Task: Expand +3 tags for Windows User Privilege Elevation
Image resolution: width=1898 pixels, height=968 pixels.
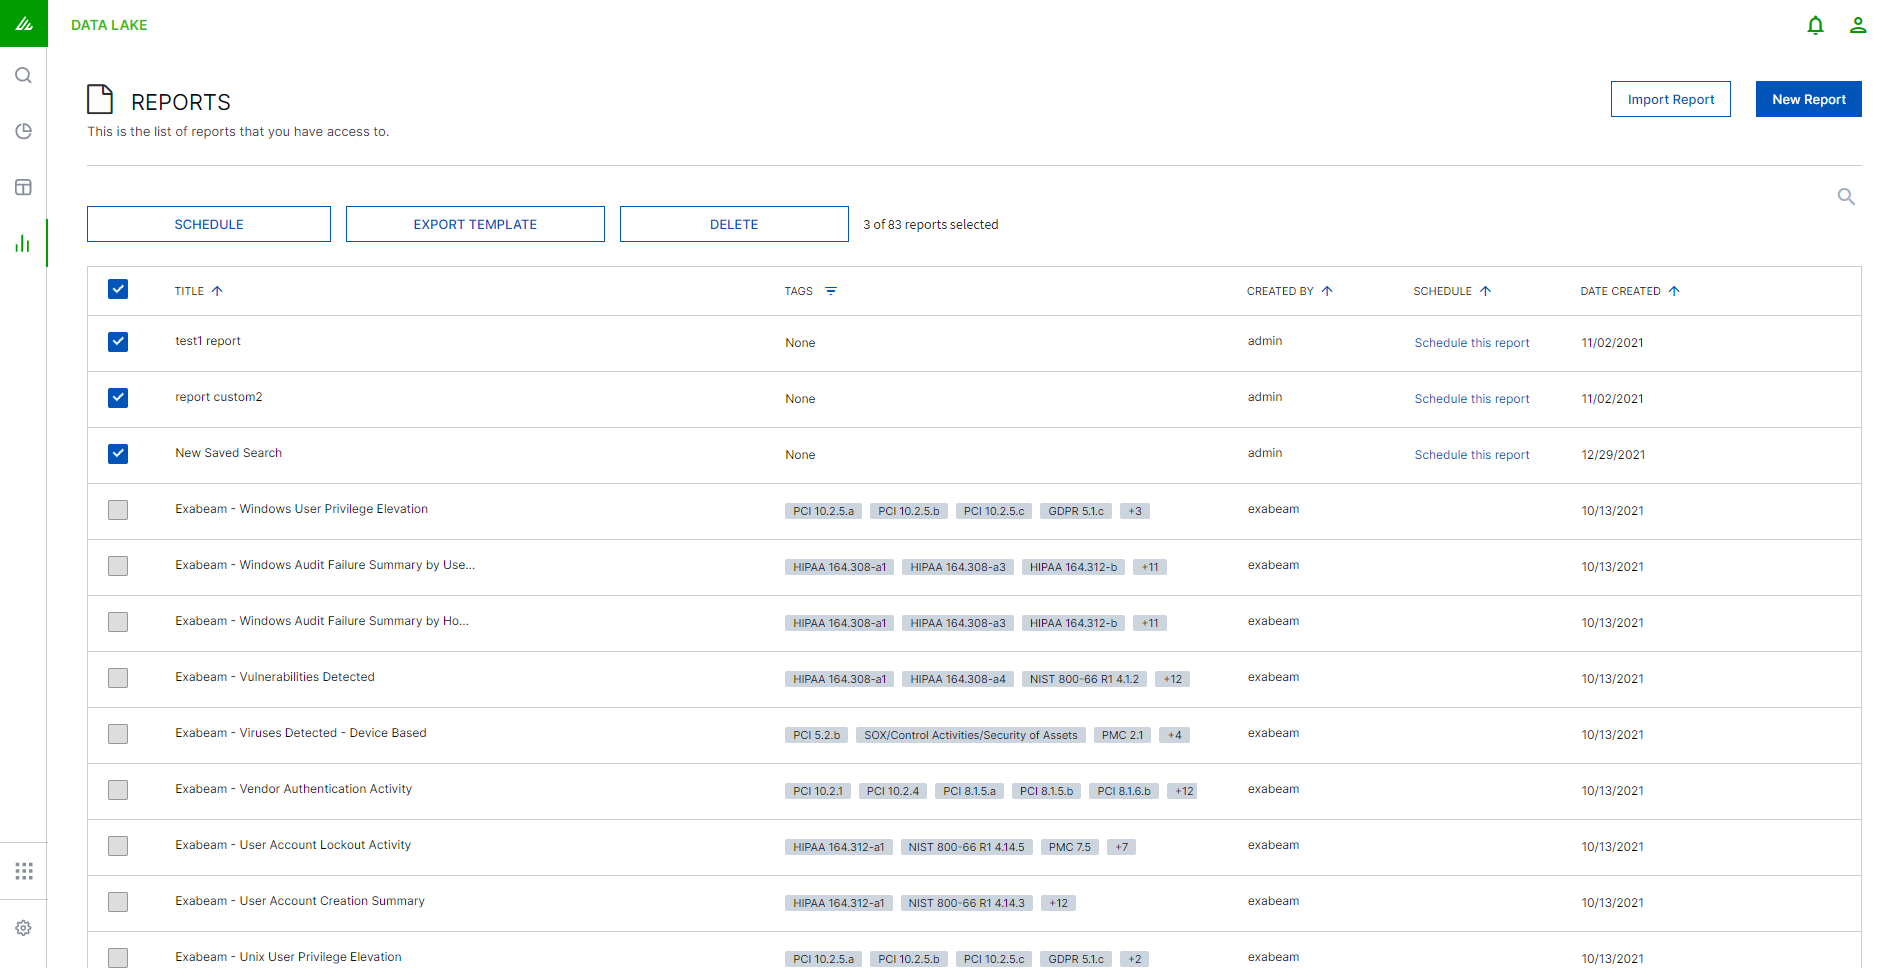Action: [x=1135, y=511]
